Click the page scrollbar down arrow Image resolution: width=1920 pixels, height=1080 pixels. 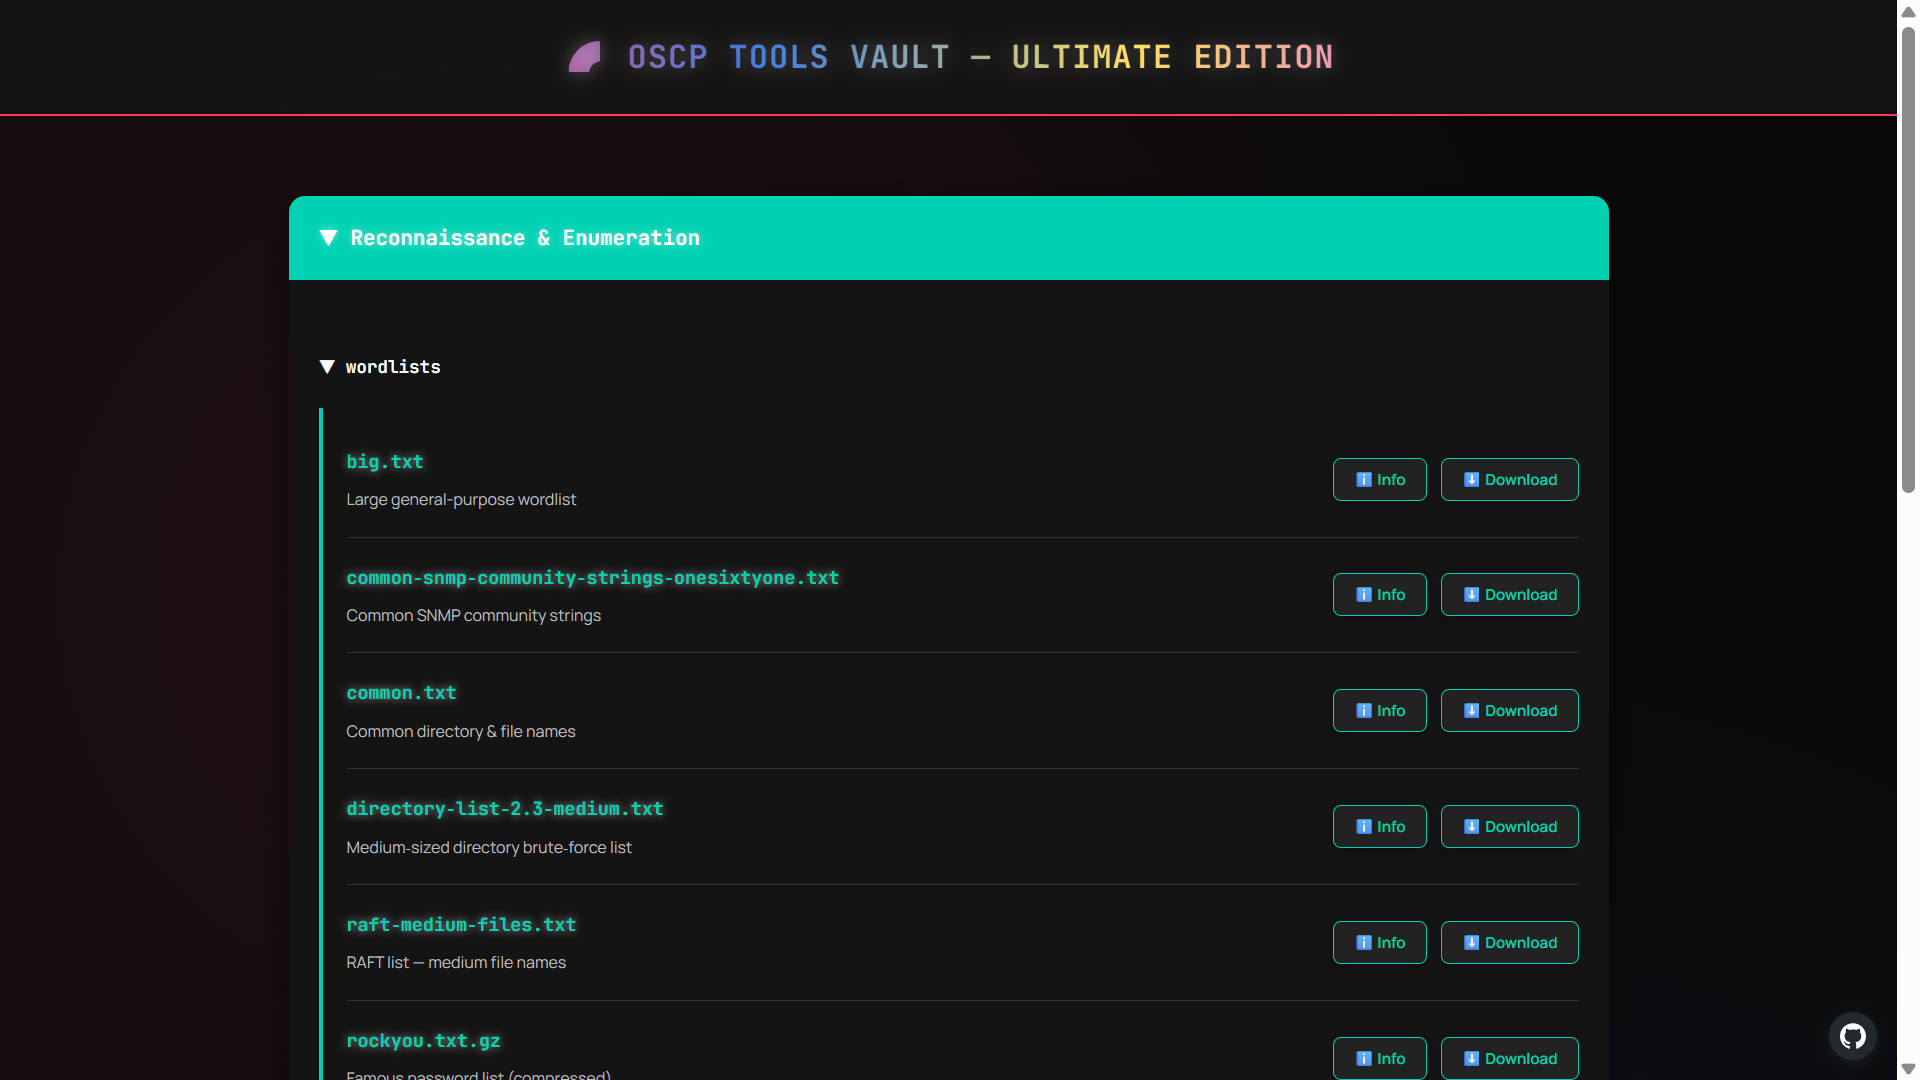pyautogui.click(x=1908, y=1069)
